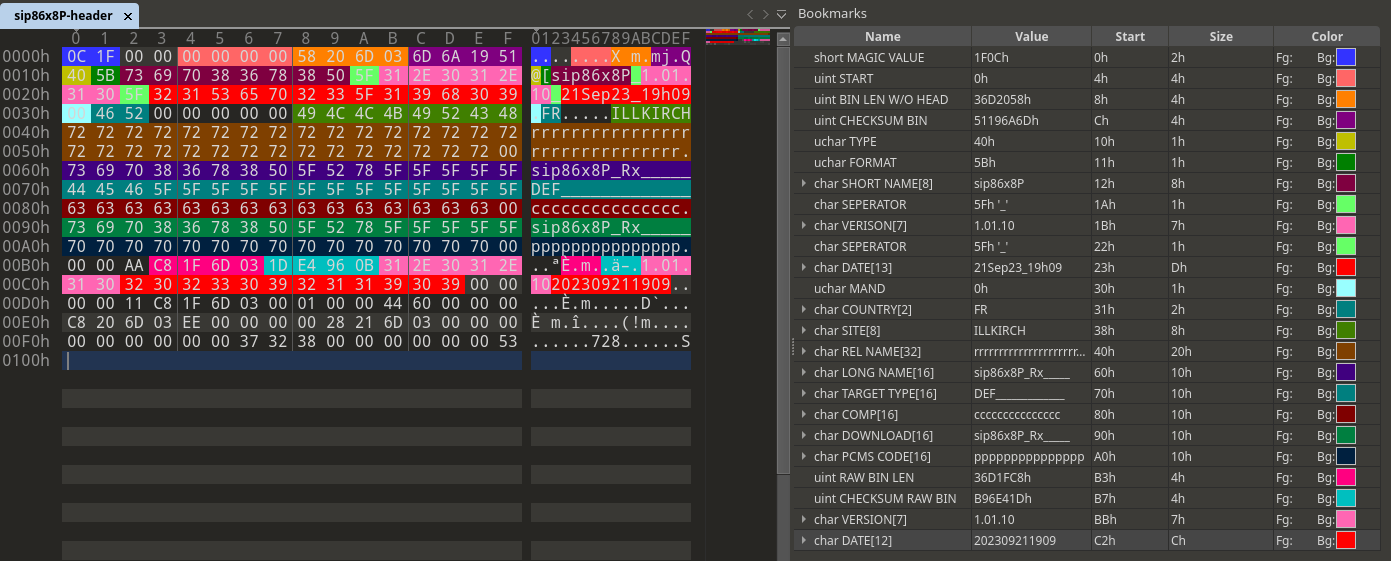Click the Color column header
The width and height of the screenshot is (1391, 561).
(x=1328, y=36)
